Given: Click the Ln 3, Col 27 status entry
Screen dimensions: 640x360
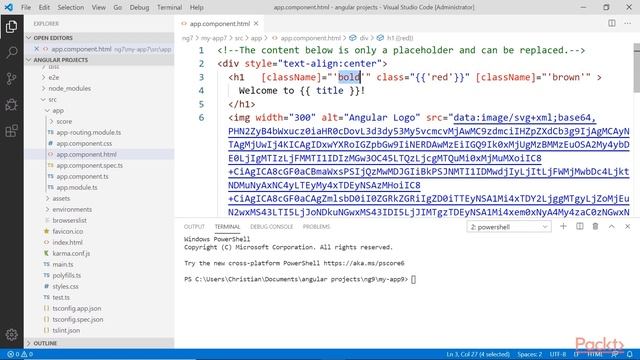Looking at the screenshot, I should point(478,354).
